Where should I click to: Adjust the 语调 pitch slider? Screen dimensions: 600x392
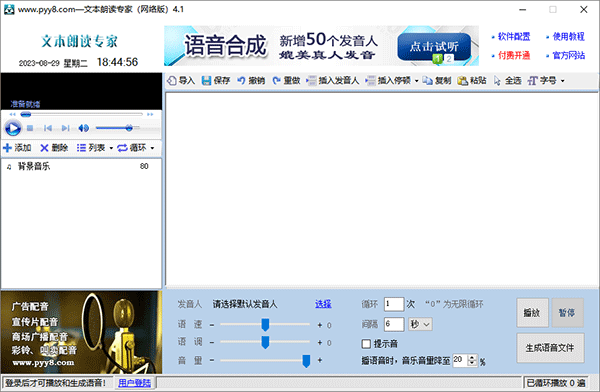[265, 342]
